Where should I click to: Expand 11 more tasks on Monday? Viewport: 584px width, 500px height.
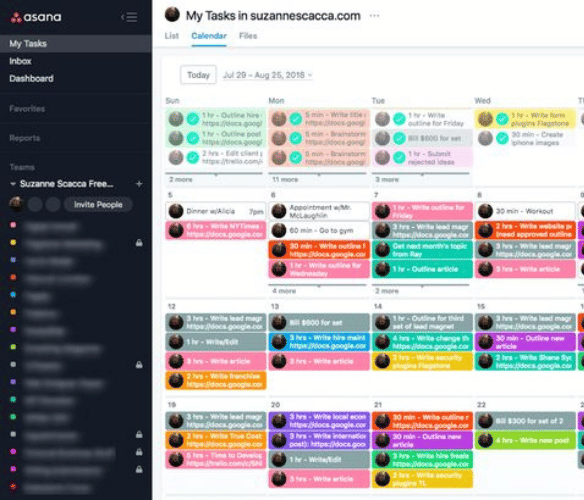click(x=285, y=180)
